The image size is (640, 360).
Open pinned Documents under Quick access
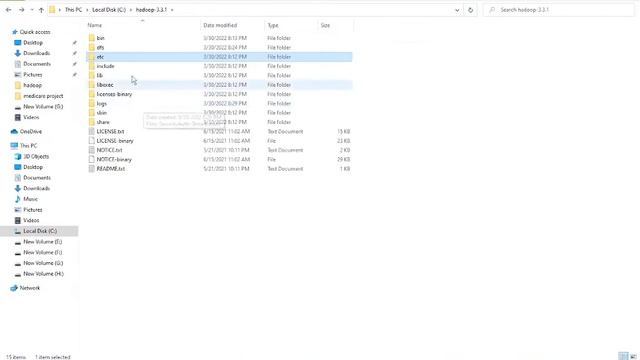click(37, 64)
